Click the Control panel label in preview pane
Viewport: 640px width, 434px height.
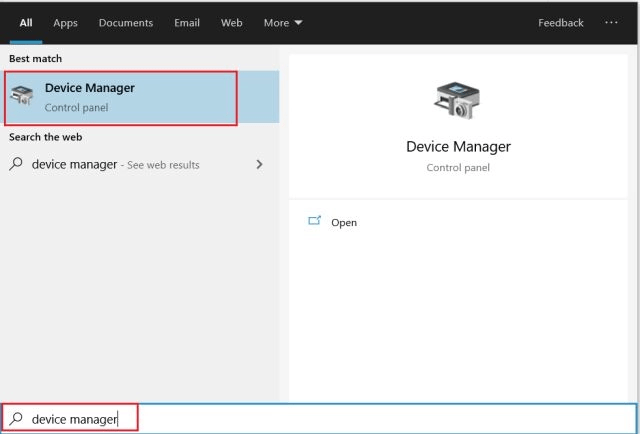click(458, 168)
